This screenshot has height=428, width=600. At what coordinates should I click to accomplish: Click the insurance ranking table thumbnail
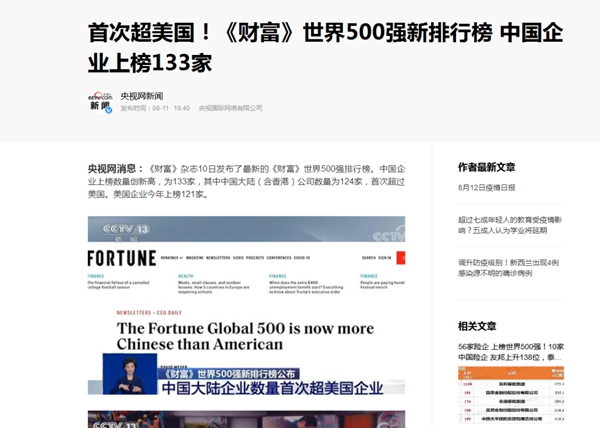[x=511, y=395]
